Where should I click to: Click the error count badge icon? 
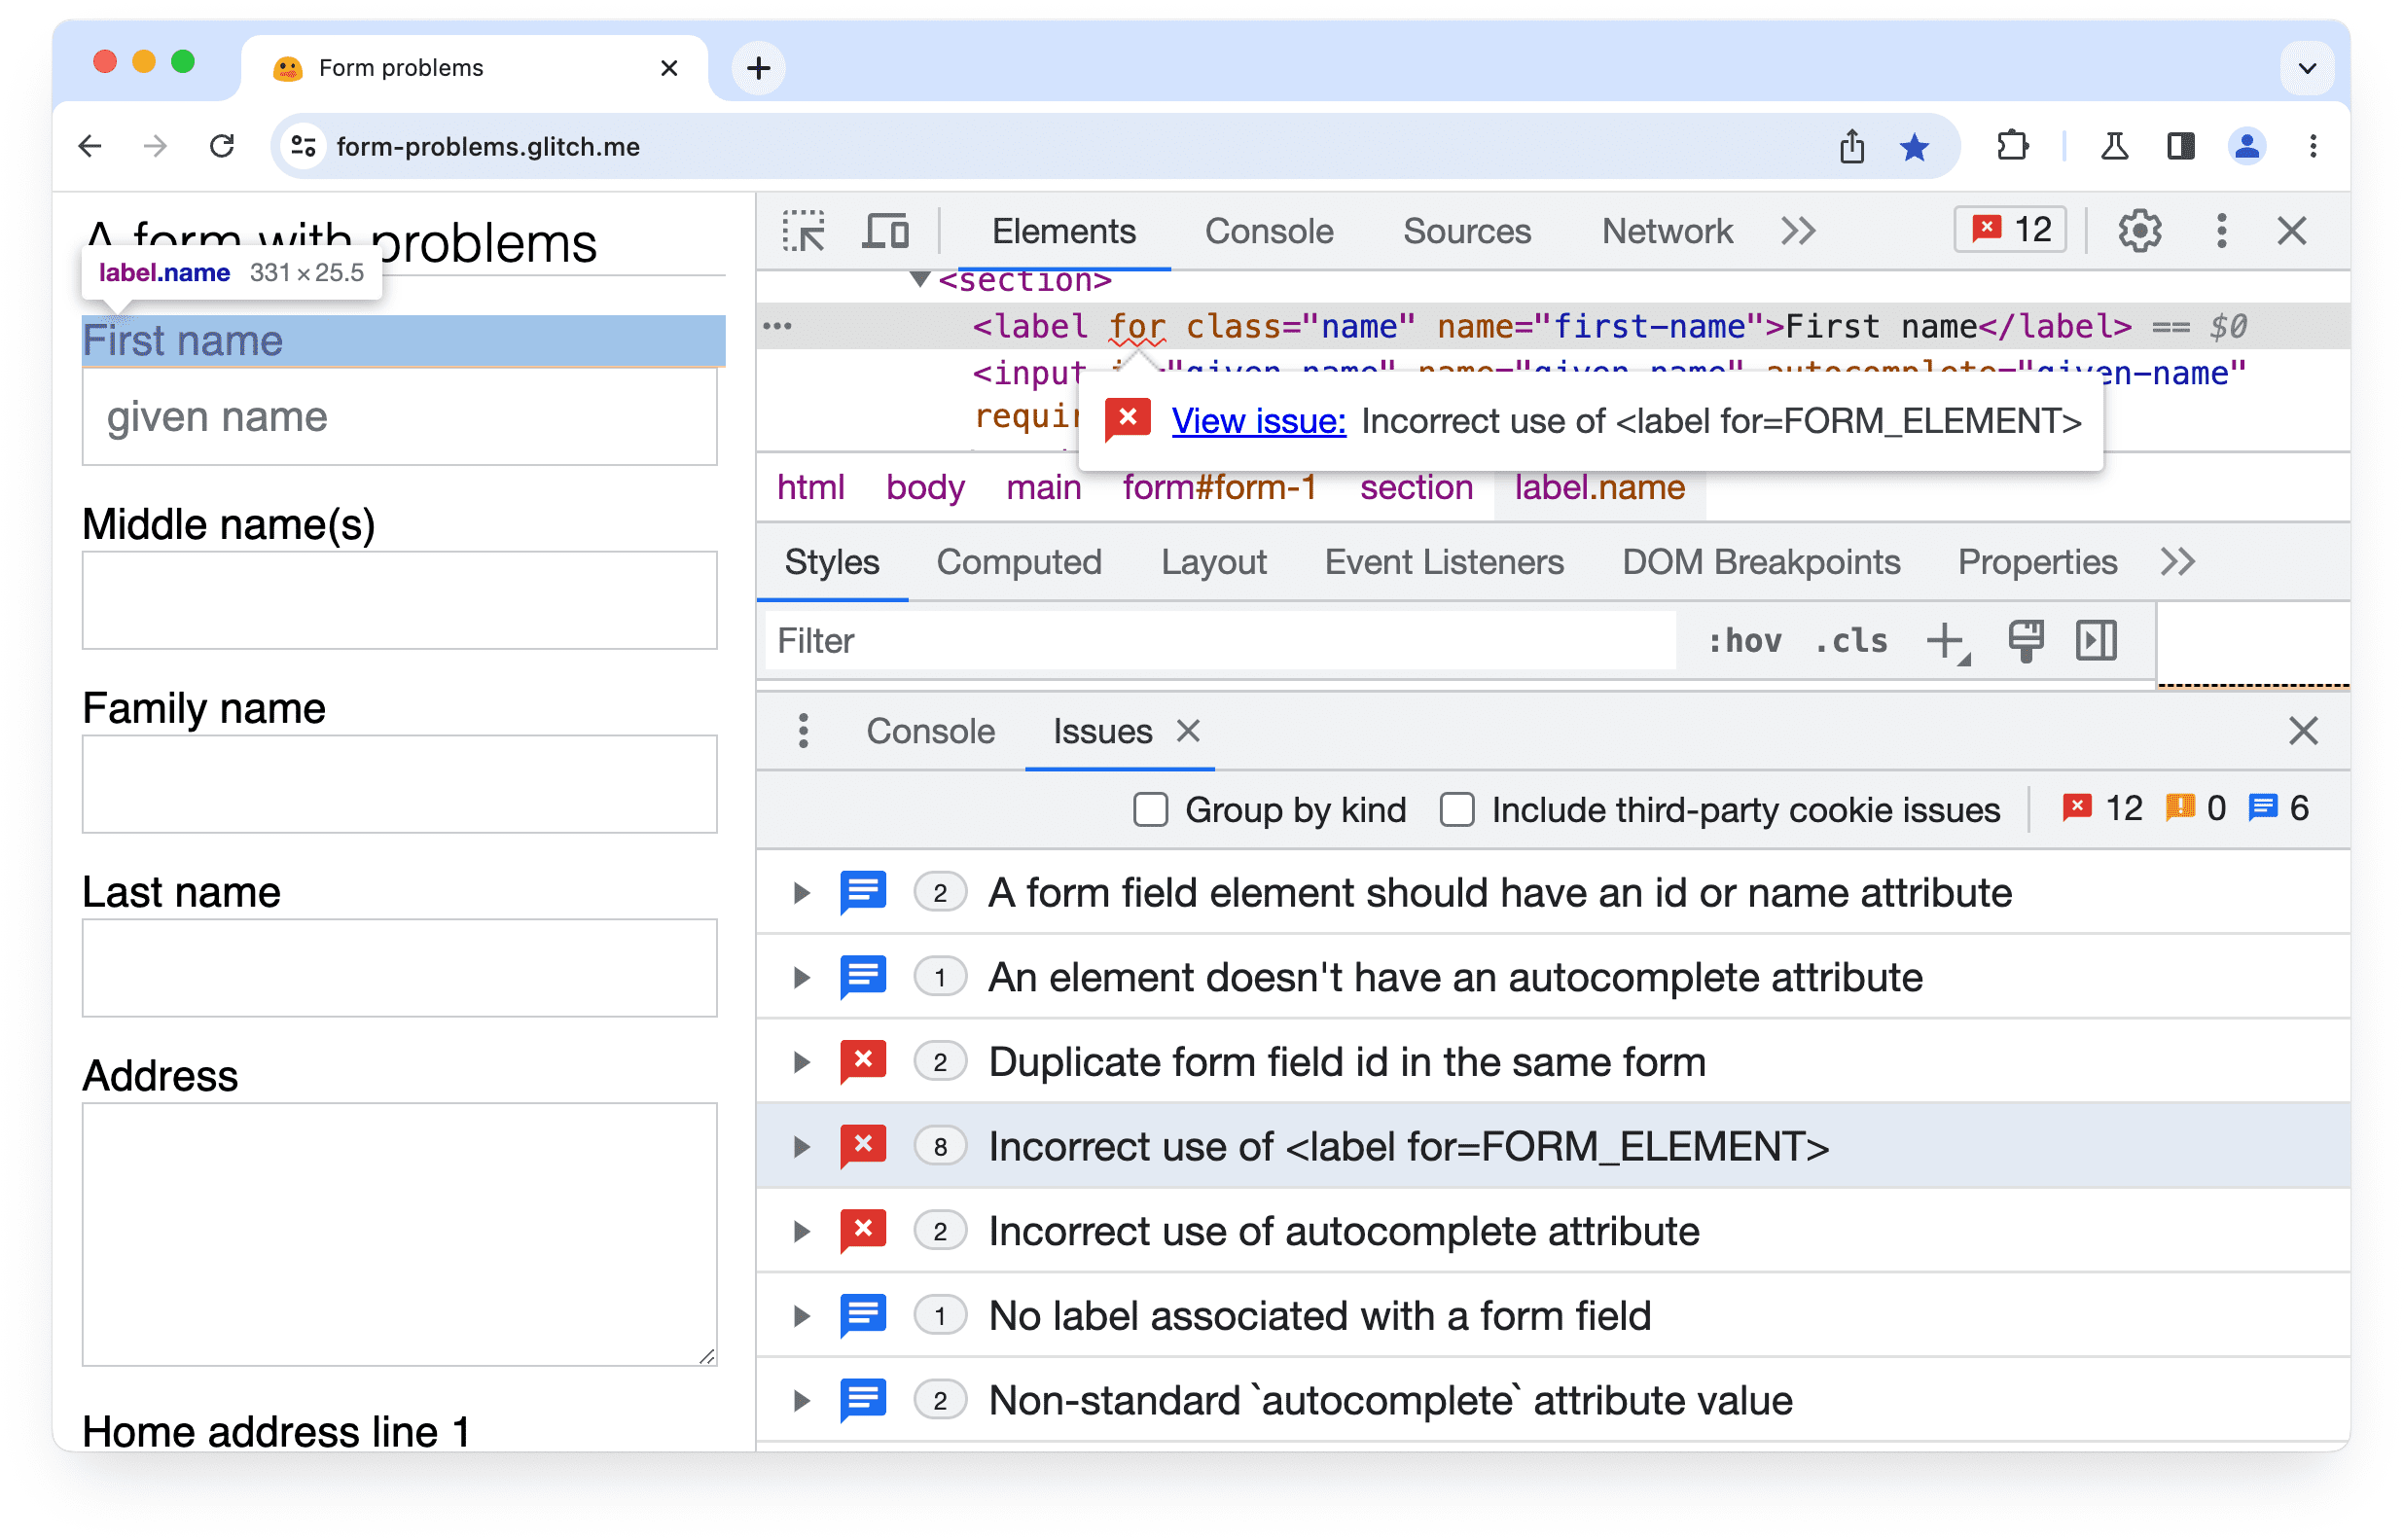click(2012, 230)
